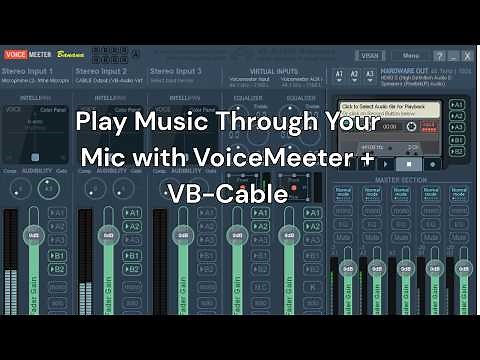480x360 pixels.
Task: Click the VIRTUAL INPUTS heading
Action: coord(274,71)
